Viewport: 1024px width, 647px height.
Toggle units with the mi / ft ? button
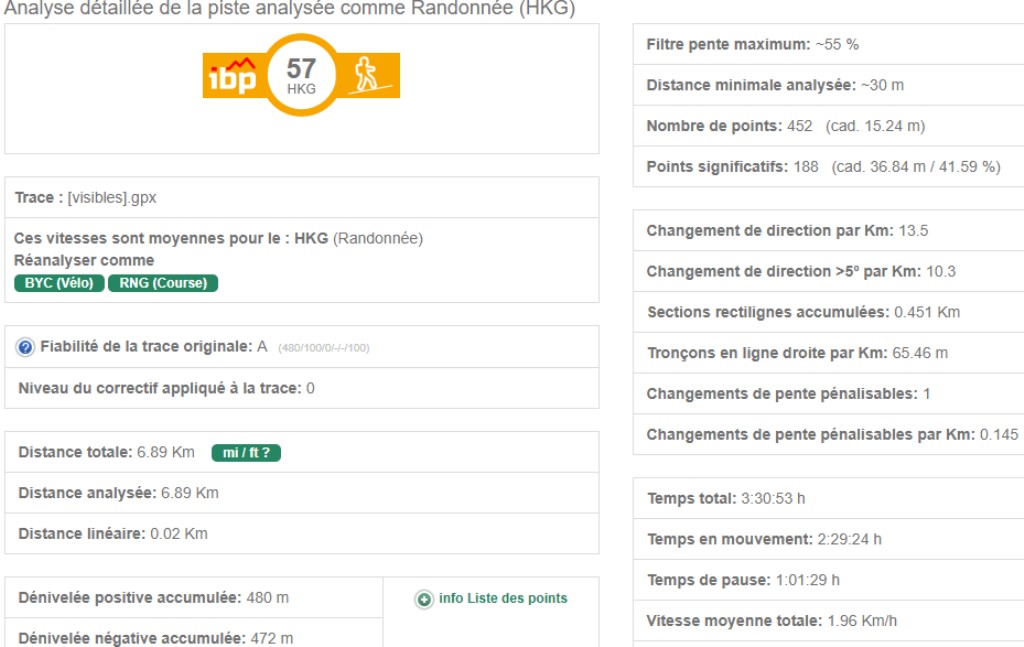[246, 453]
